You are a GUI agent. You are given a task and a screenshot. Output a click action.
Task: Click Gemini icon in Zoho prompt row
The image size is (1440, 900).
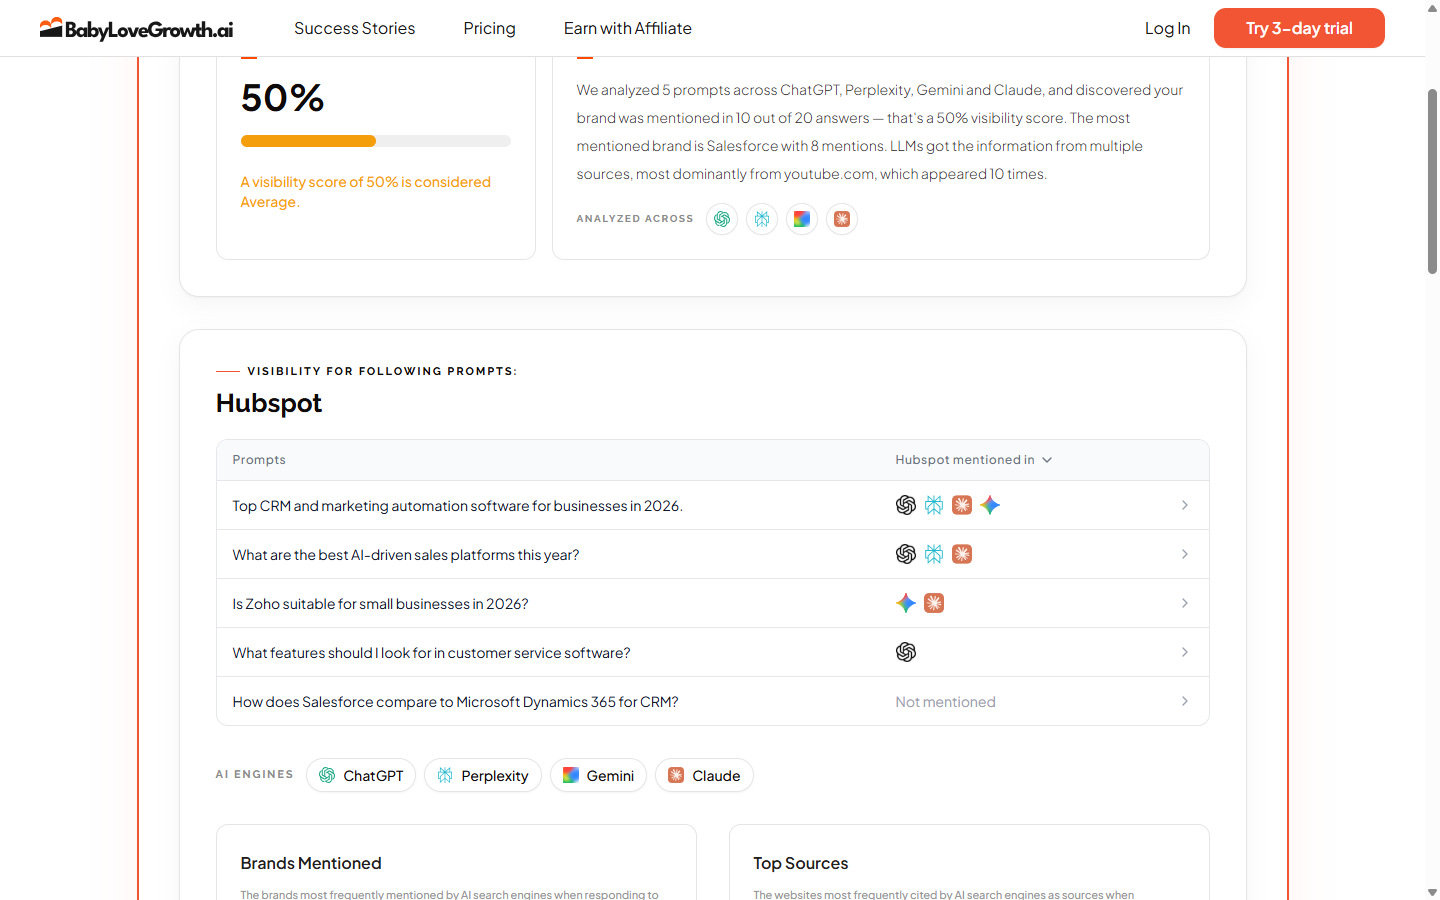click(x=906, y=603)
